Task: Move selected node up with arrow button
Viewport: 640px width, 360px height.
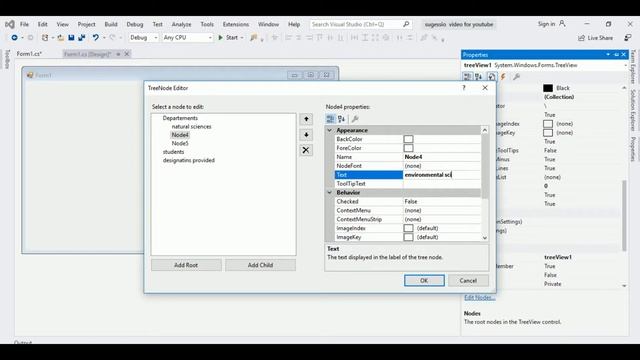Action: pyautogui.click(x=306, y=119)
